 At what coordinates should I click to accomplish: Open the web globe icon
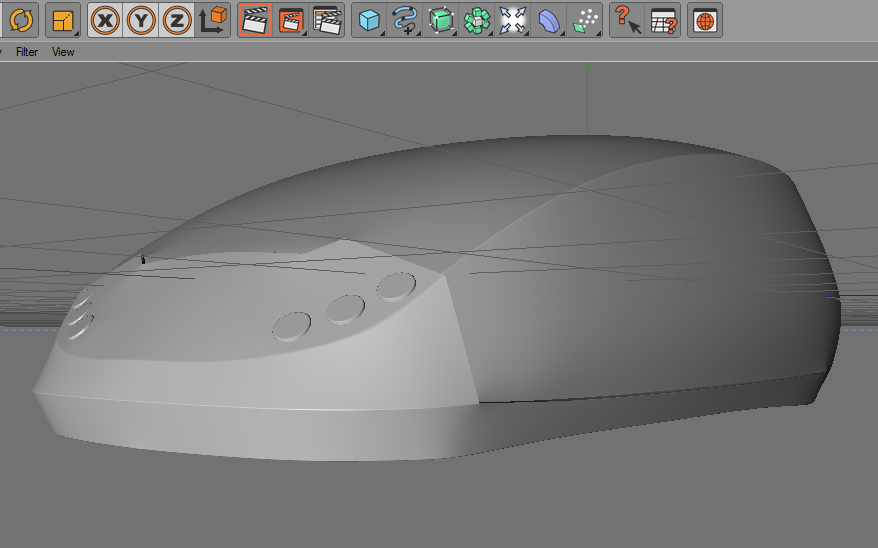click(x=705, y=20)
